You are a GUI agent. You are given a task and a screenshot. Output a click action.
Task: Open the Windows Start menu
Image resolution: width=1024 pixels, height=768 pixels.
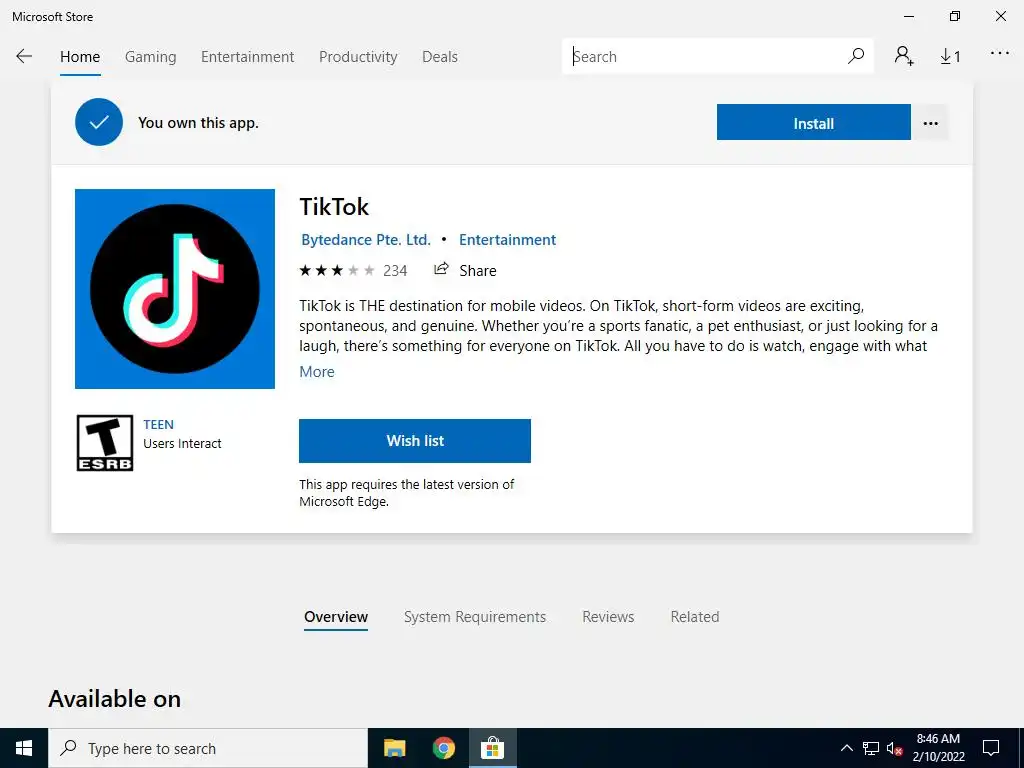click(x=24, y=748)
